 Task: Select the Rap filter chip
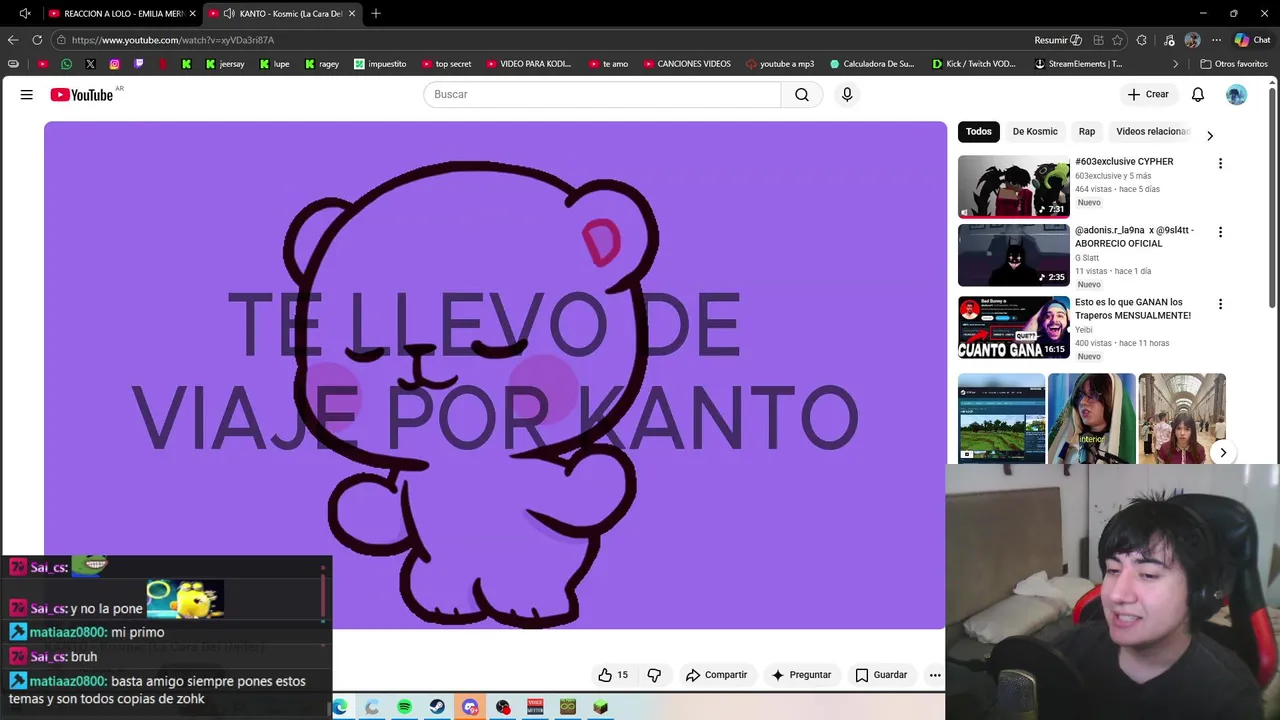coord(1087,132)
